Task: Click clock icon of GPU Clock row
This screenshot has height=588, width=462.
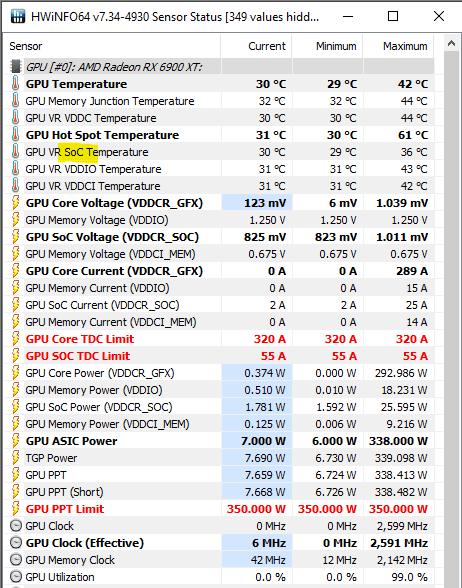Action: coord(16,526)
